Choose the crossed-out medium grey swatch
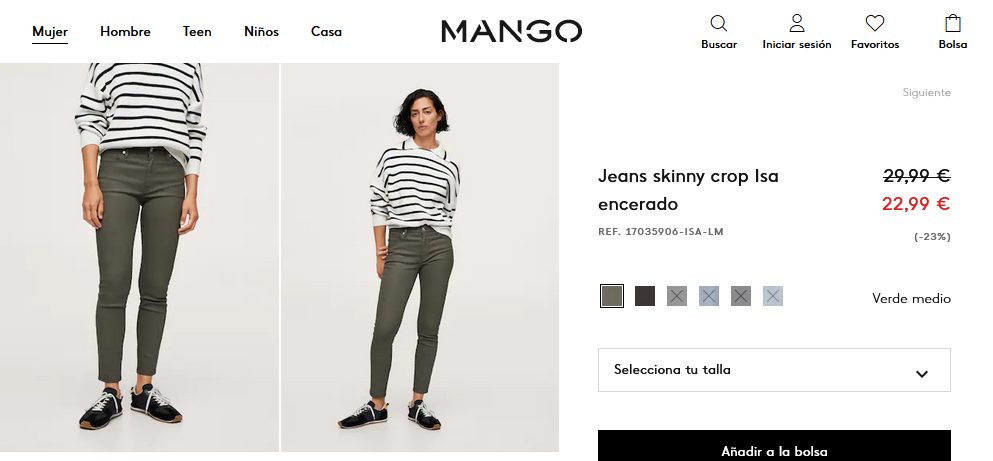Image resolution: width=993 pixels, height=461 pixels. [677, 296]
